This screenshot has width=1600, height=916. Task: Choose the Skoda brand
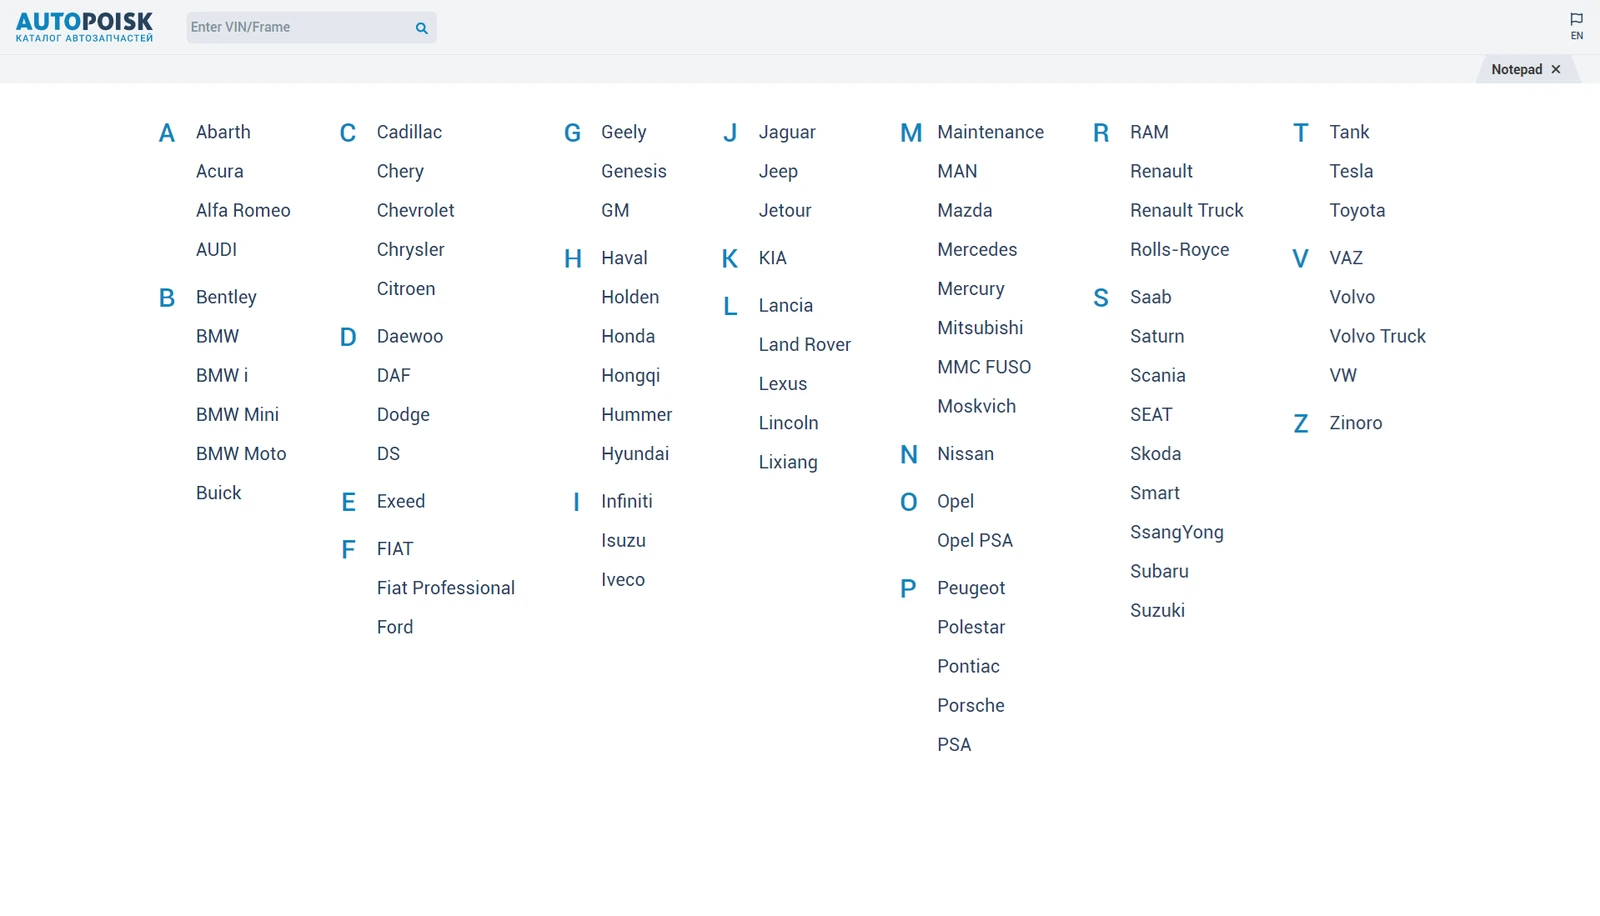tap(1155, 454)
